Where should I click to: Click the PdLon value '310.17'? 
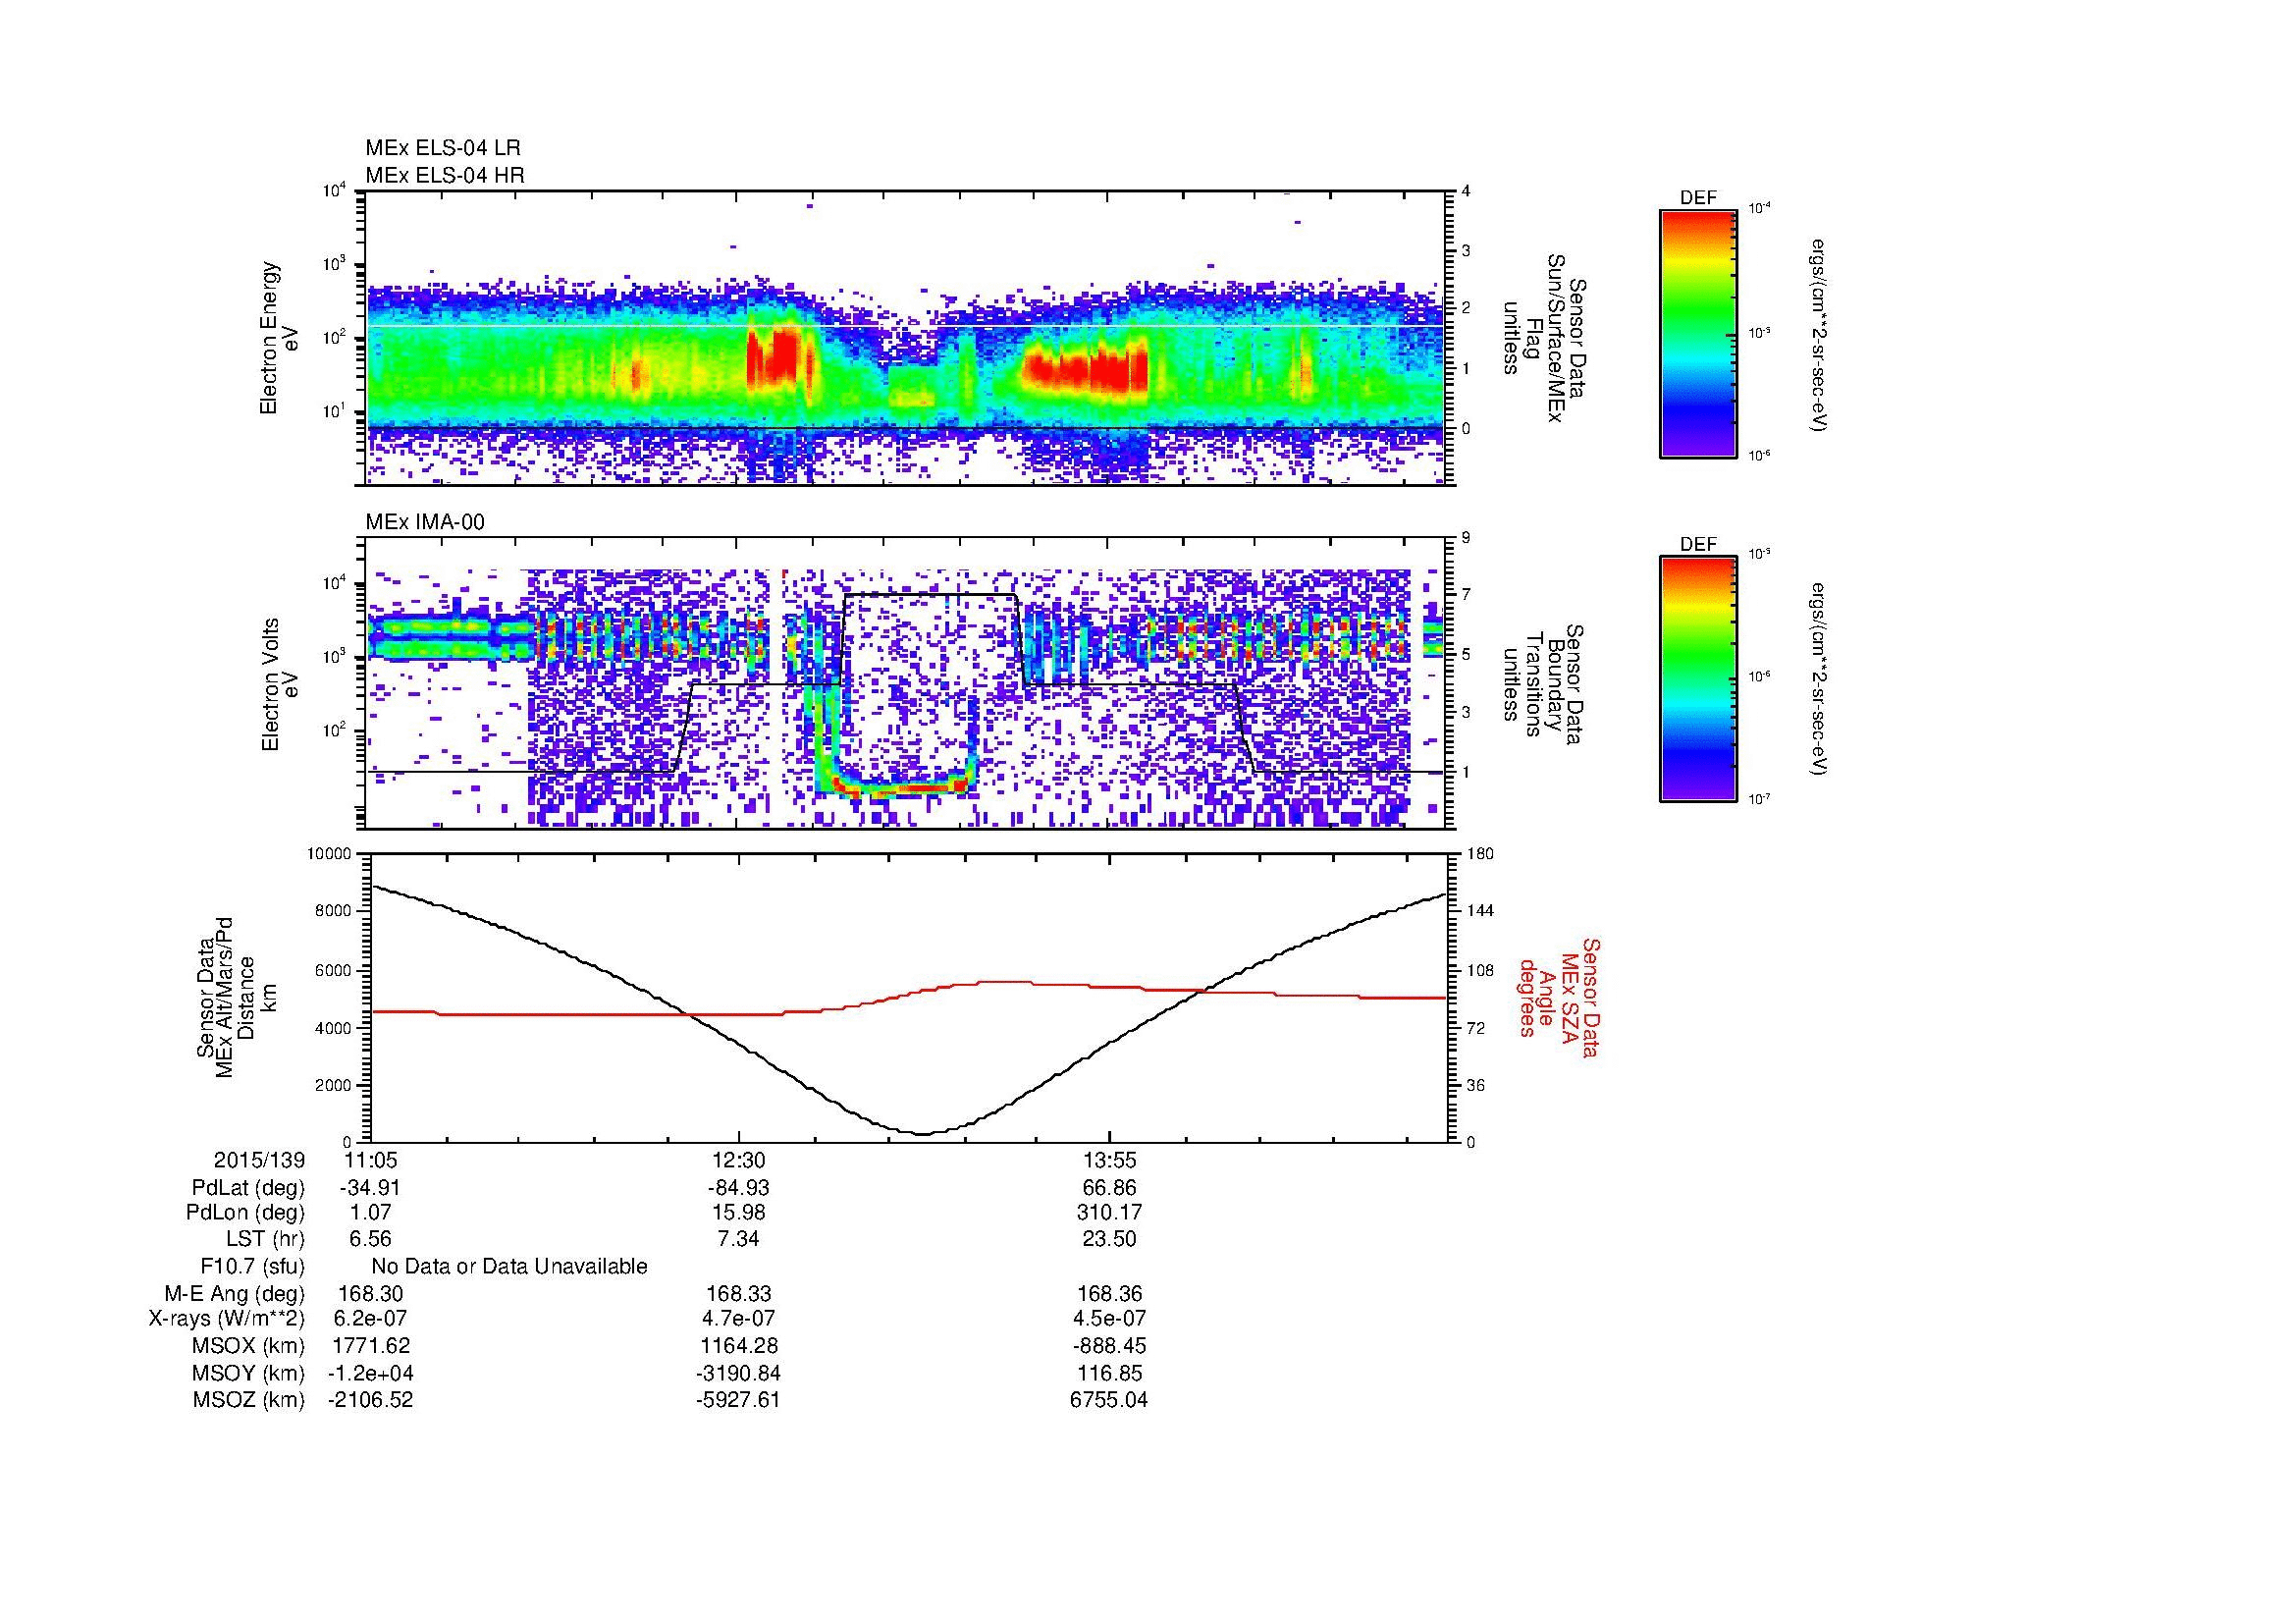tap(1109, 1212)
